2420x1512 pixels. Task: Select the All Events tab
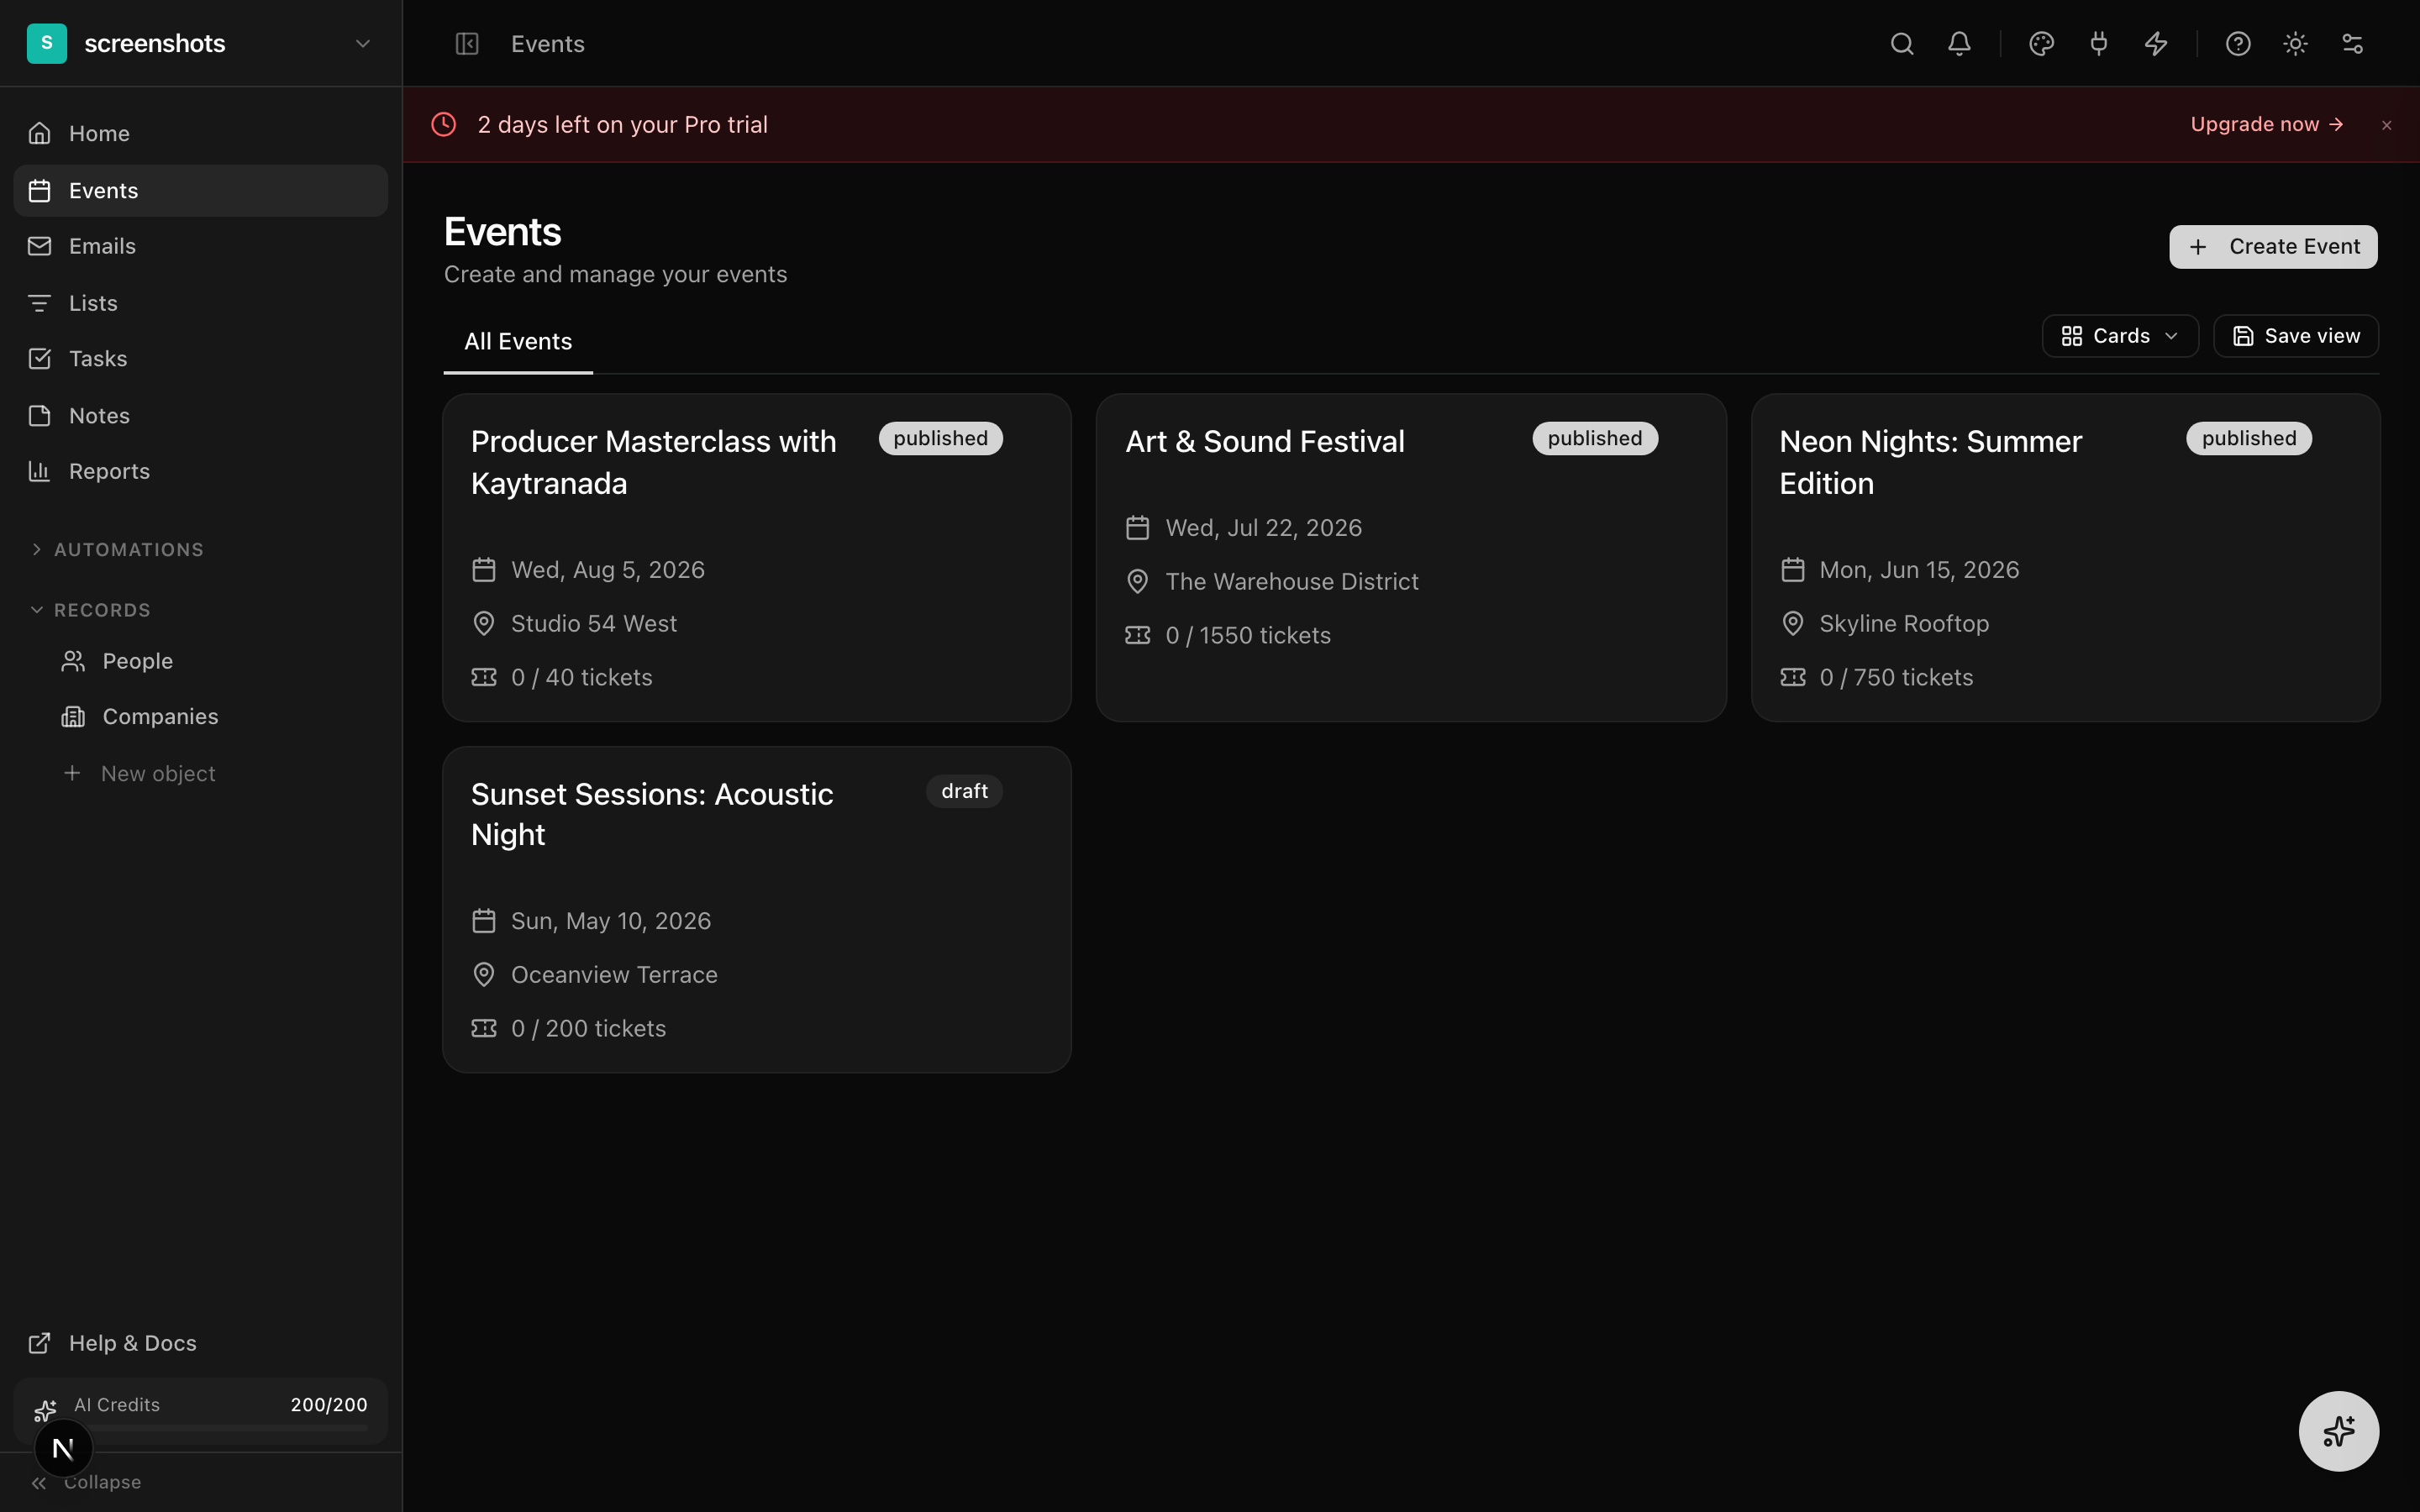[x=518, y=342]
